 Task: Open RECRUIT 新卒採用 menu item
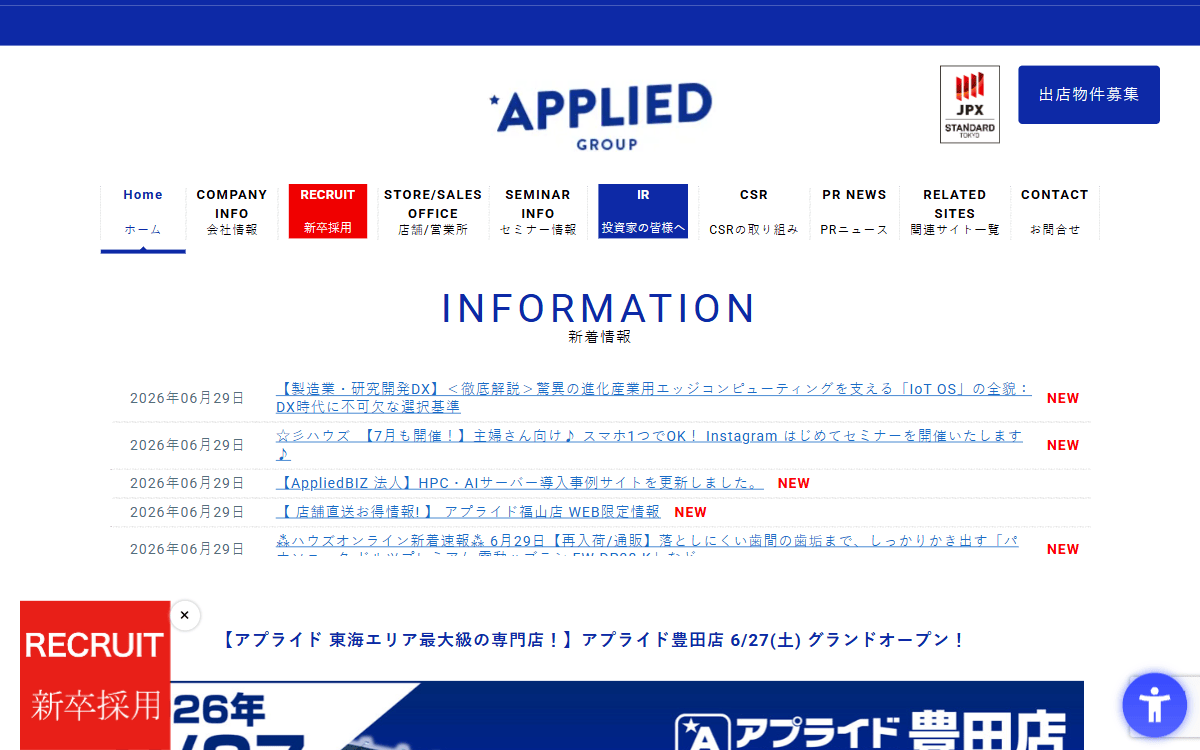click(x=328, y=211)
